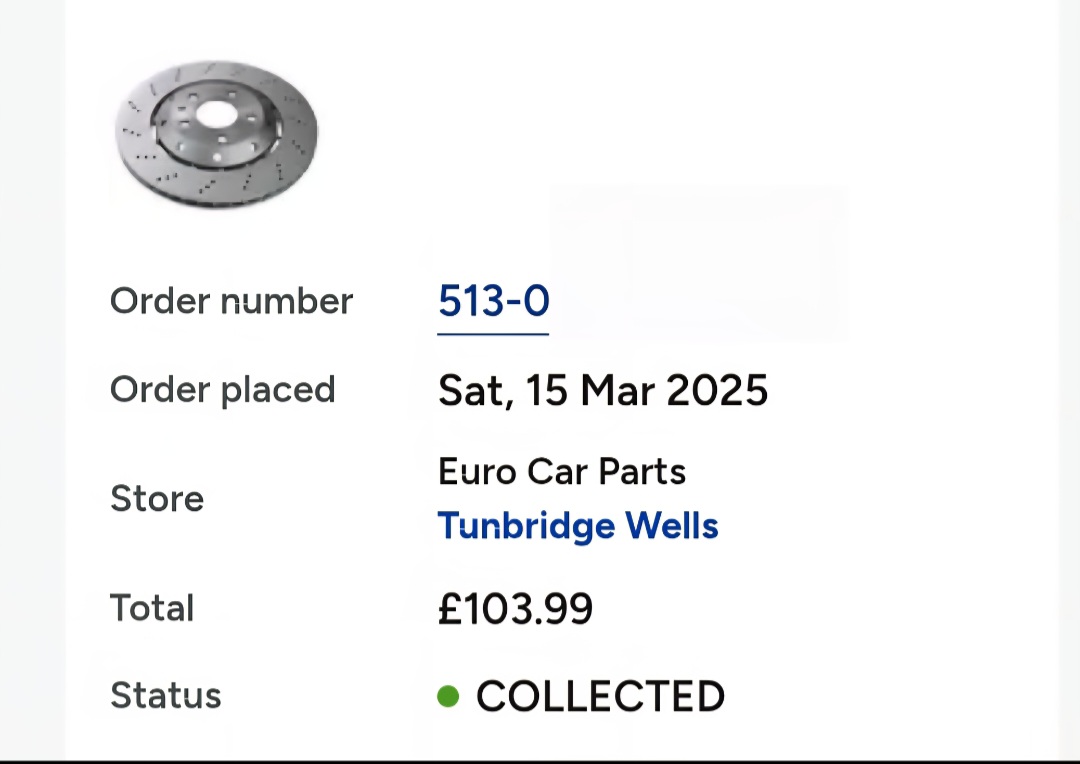Click the grey margin left of the card

pos(32,379)
